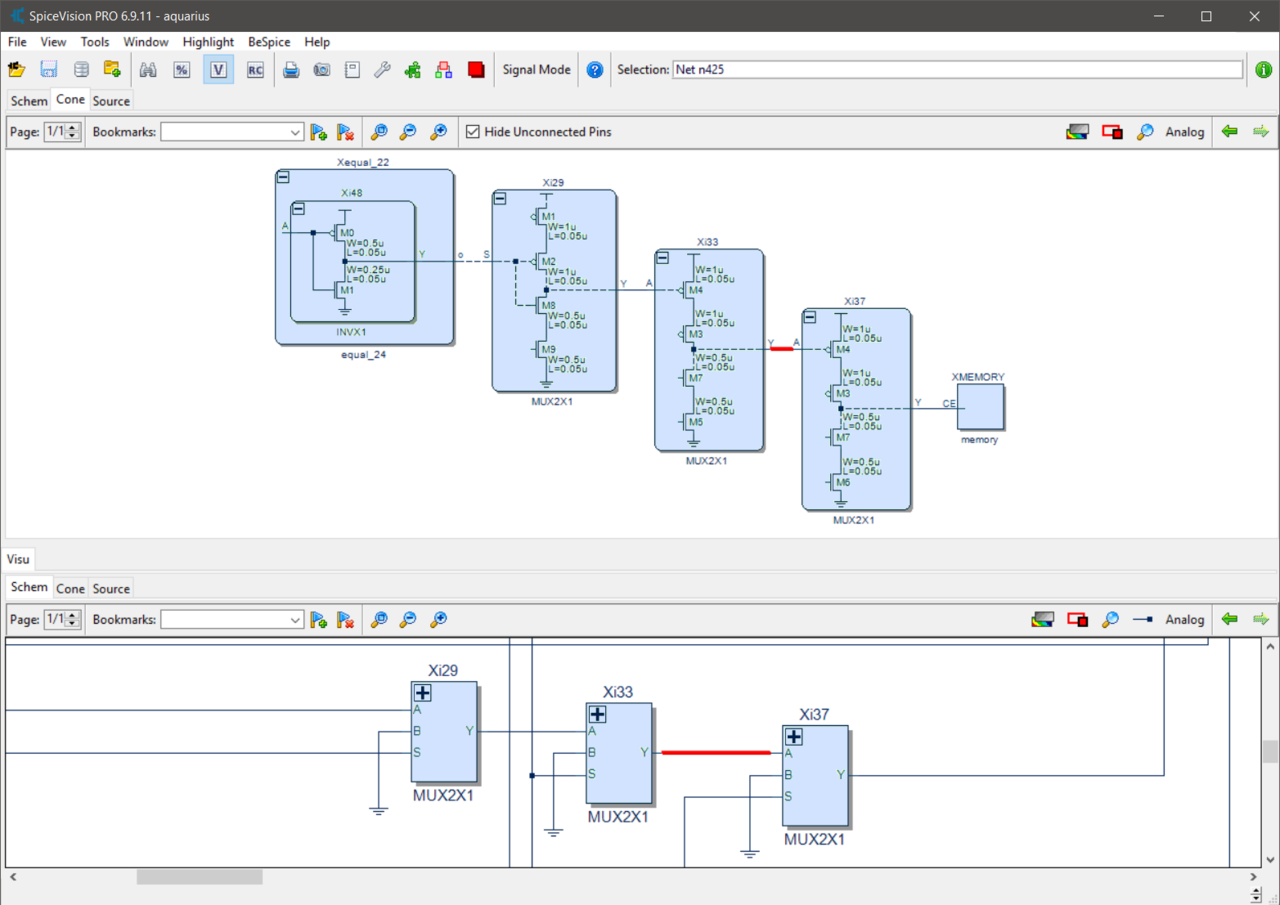Click the open file folder icon

pos(16,70)
